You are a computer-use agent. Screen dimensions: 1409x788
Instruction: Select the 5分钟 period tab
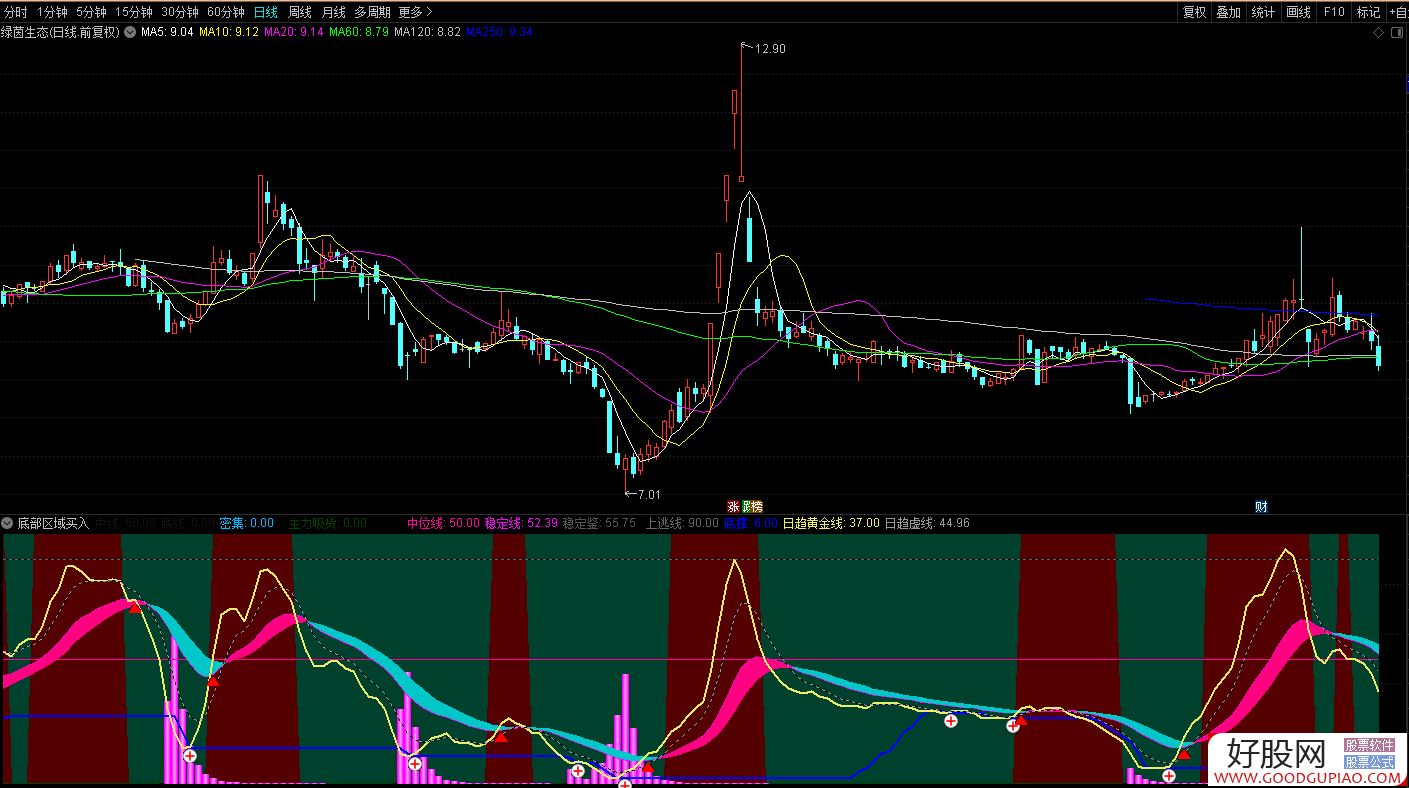click(91, 12)
